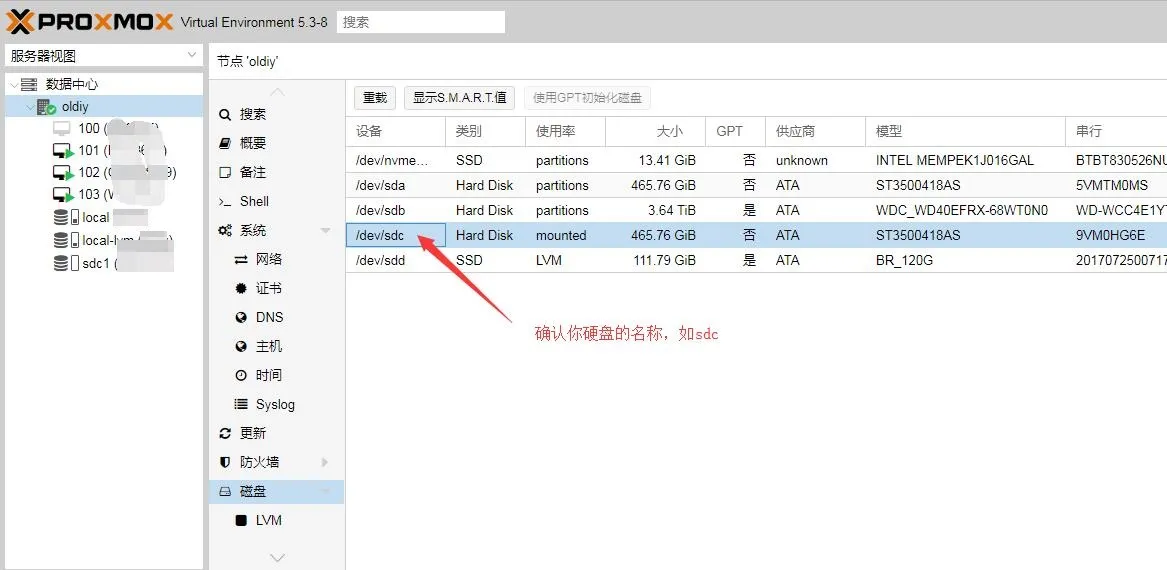Click the LVM usage cell for sdd

[x=565, y=260]
